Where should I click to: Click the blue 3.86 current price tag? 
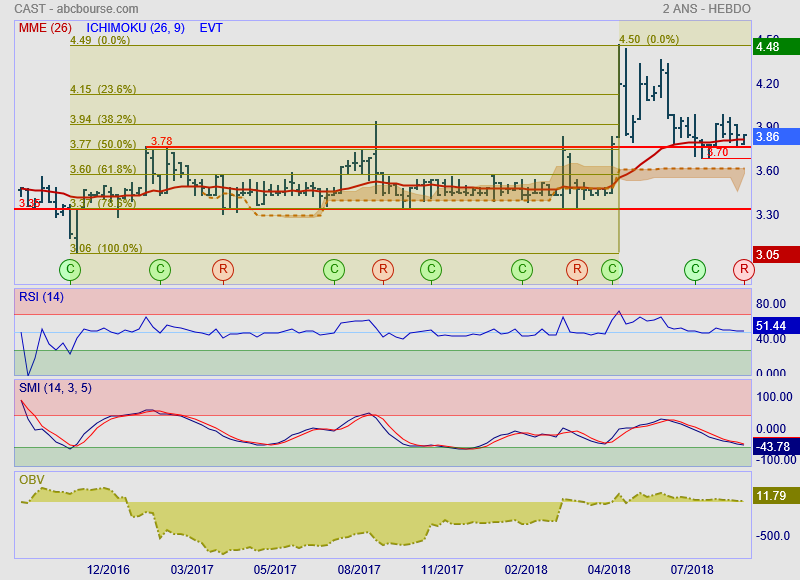point(775,137)
